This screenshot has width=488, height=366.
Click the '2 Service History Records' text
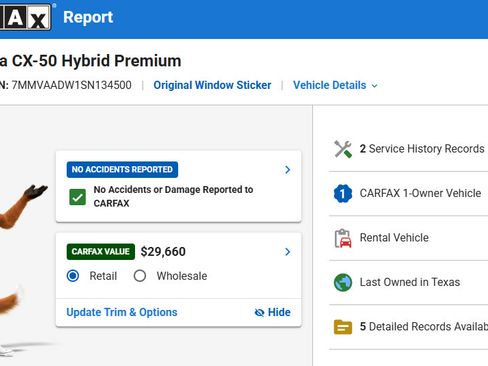point(422,149)
